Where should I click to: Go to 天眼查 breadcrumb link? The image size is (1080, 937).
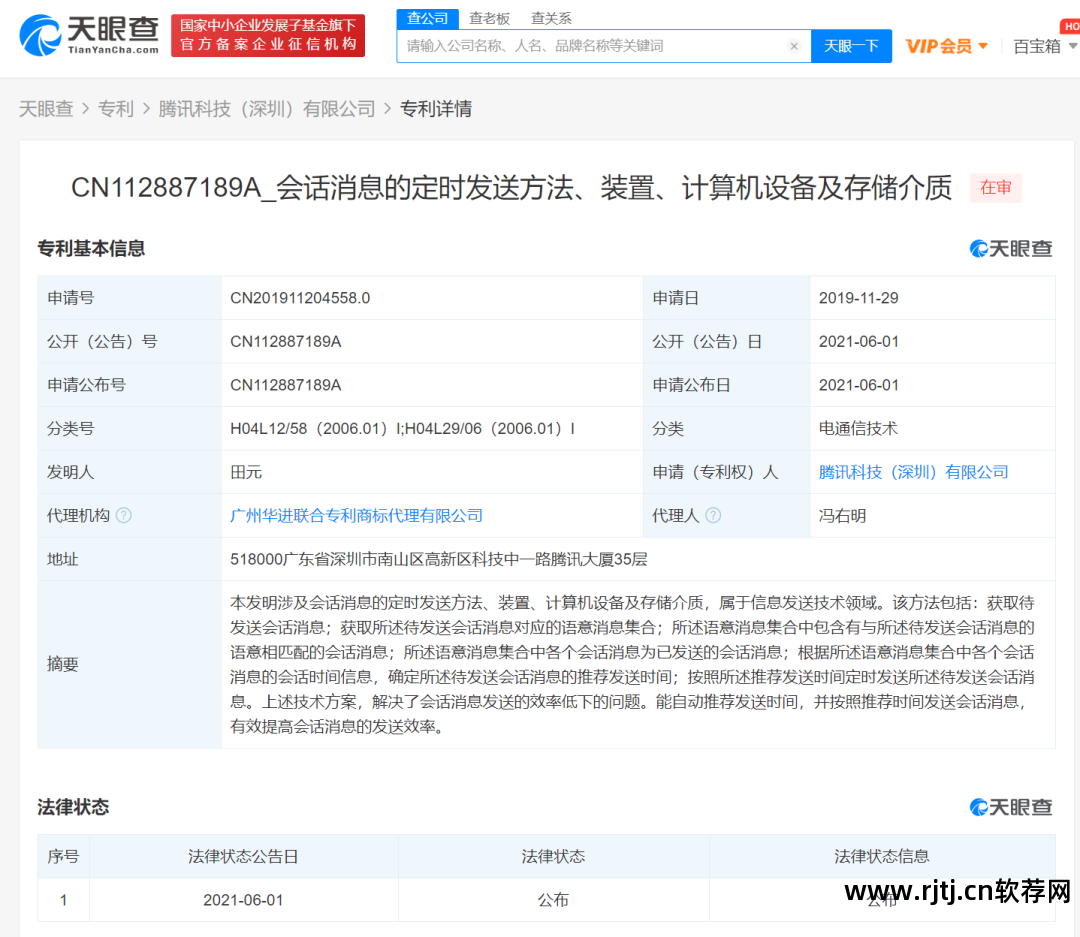point(46,109)
